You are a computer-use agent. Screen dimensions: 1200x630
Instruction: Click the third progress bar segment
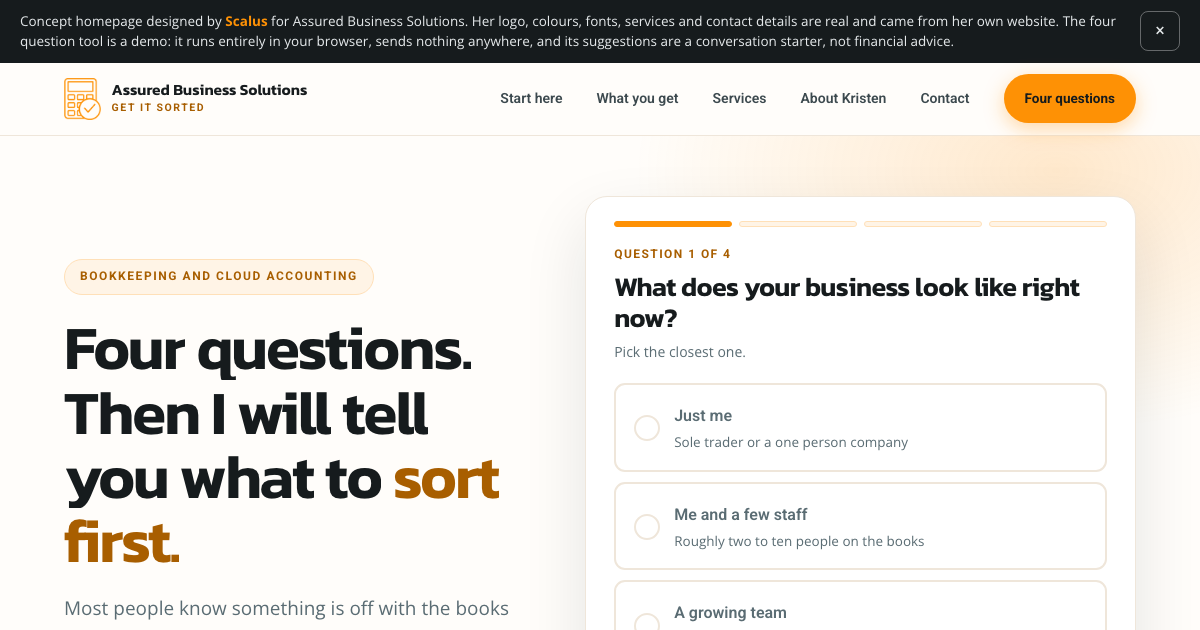point(923,224)
